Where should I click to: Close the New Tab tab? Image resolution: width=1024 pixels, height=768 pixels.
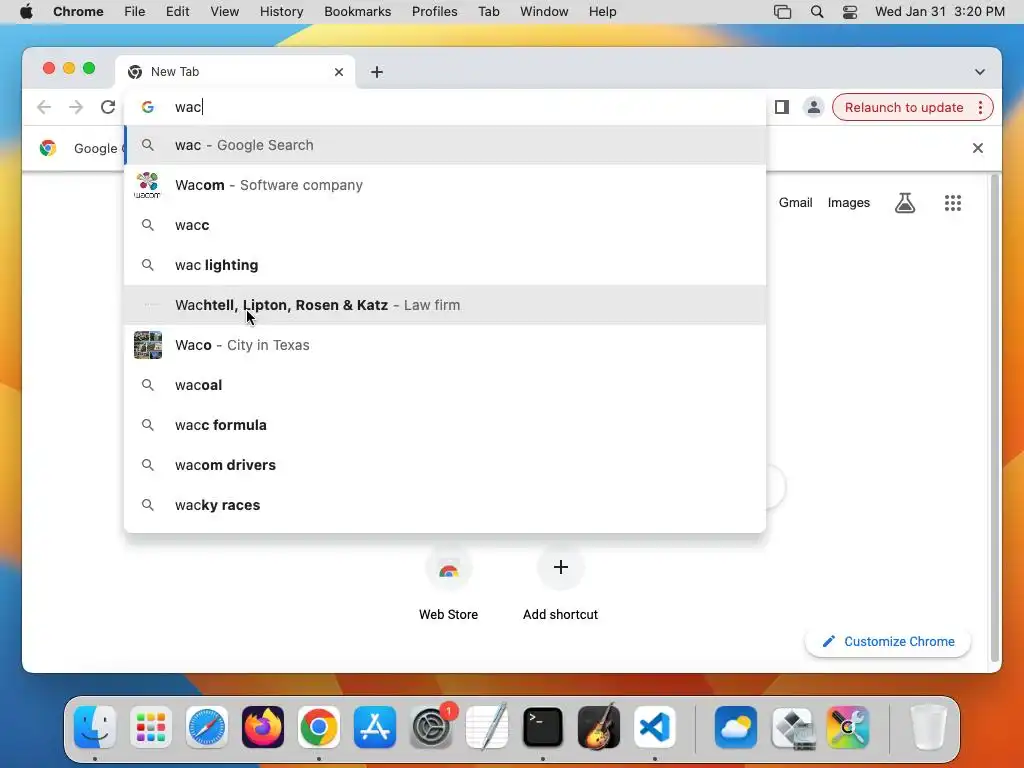pos(339,72)
